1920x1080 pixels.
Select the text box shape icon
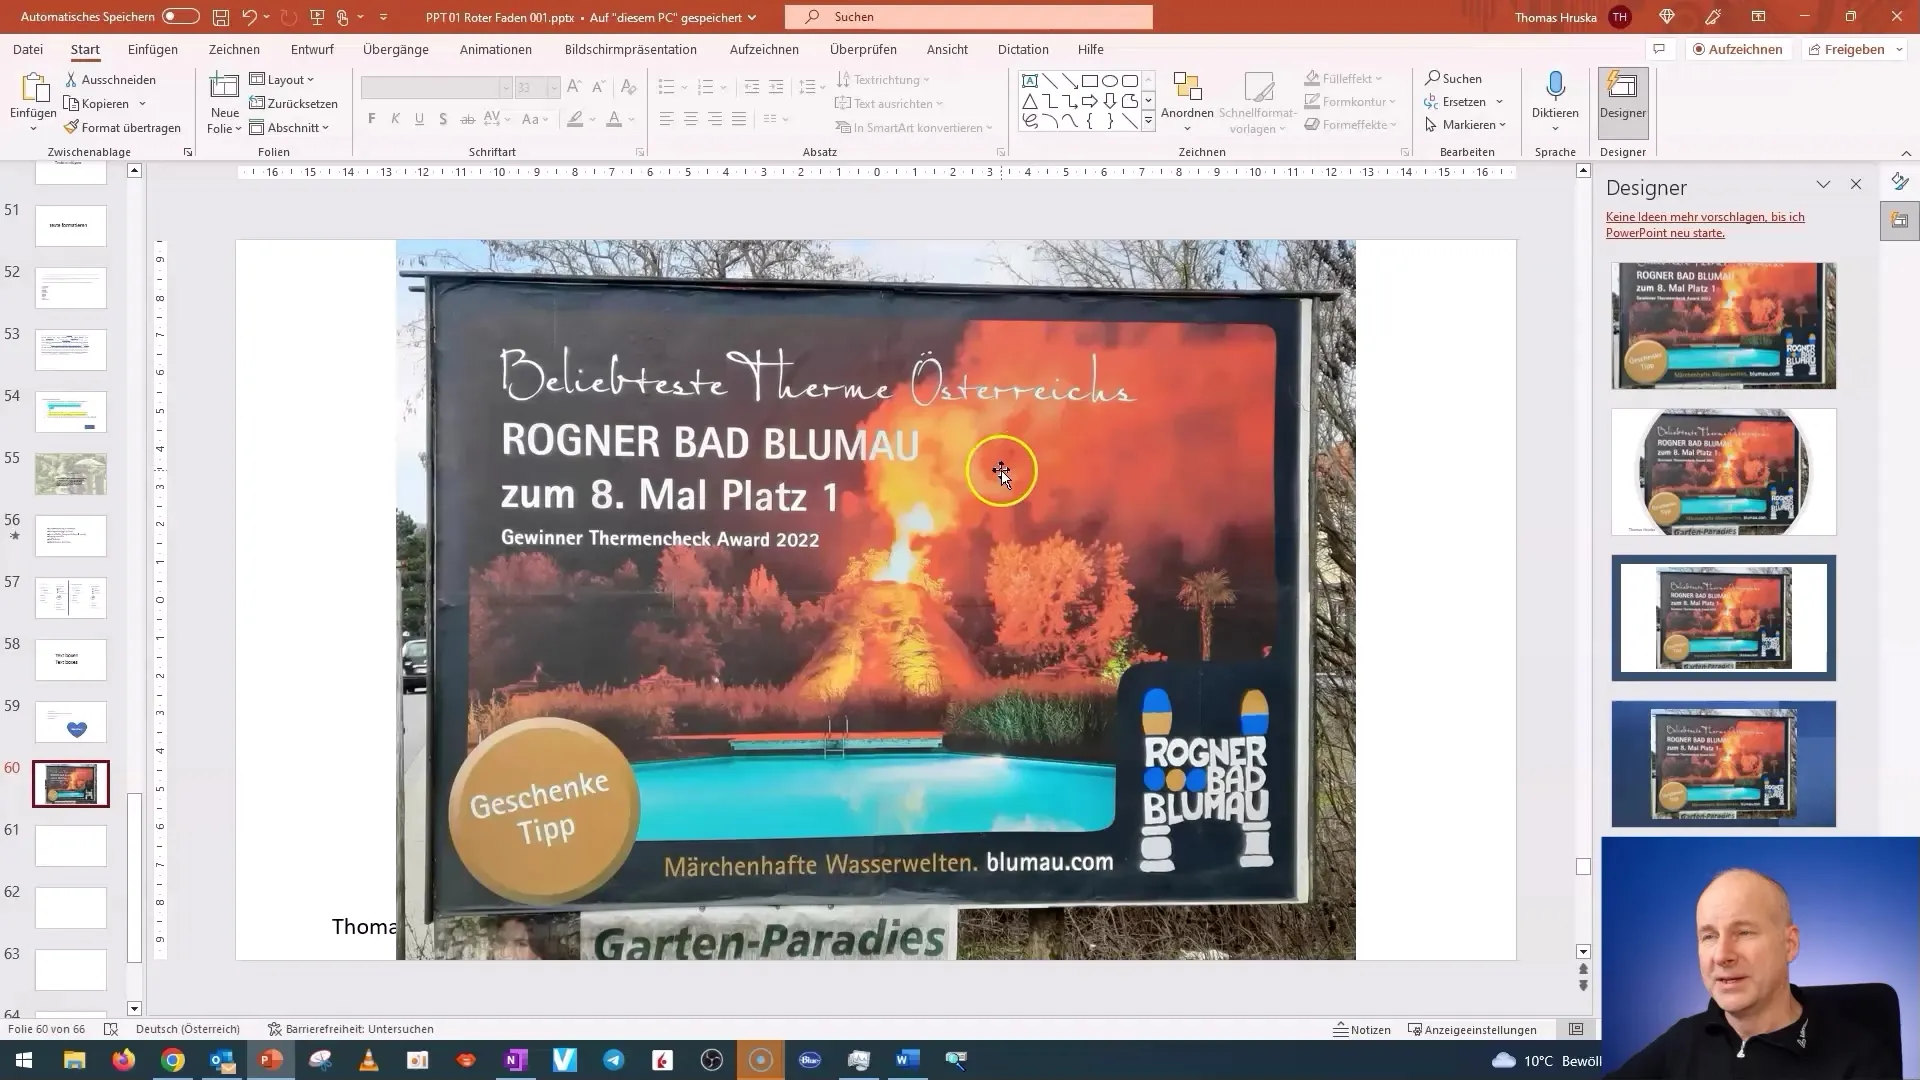(1029, 81)
